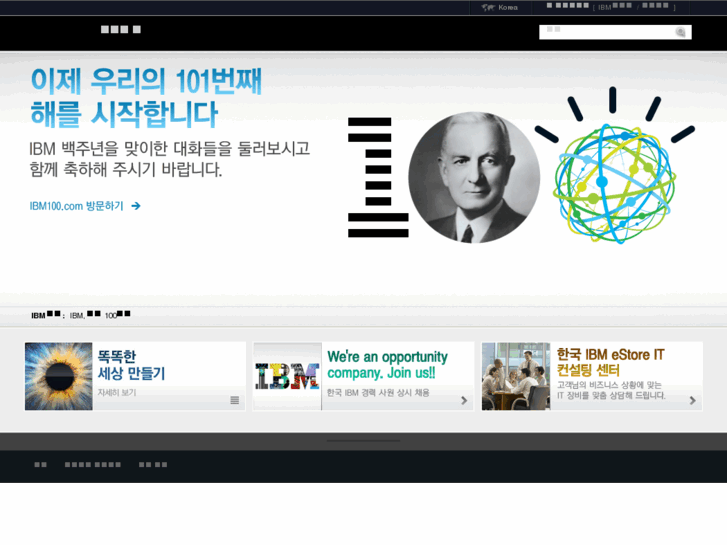This screenshot has height=545, width=727.
Task: Click the portrait photo in the 100 graphic
Action: tap(474, 177)
